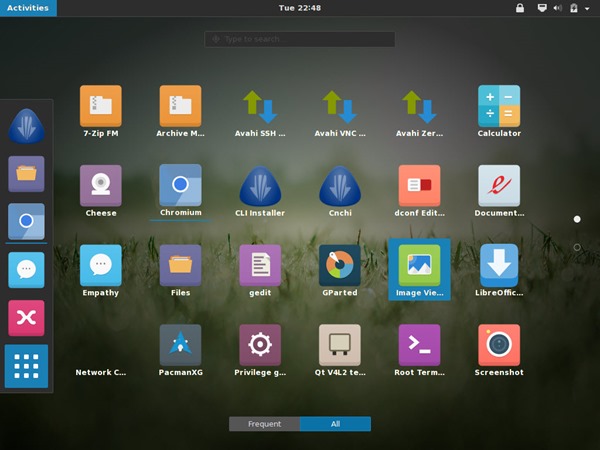Expand the system menu arrow
Image resolution: width=600 pixels, height=450 pixels.
[587, 8]
